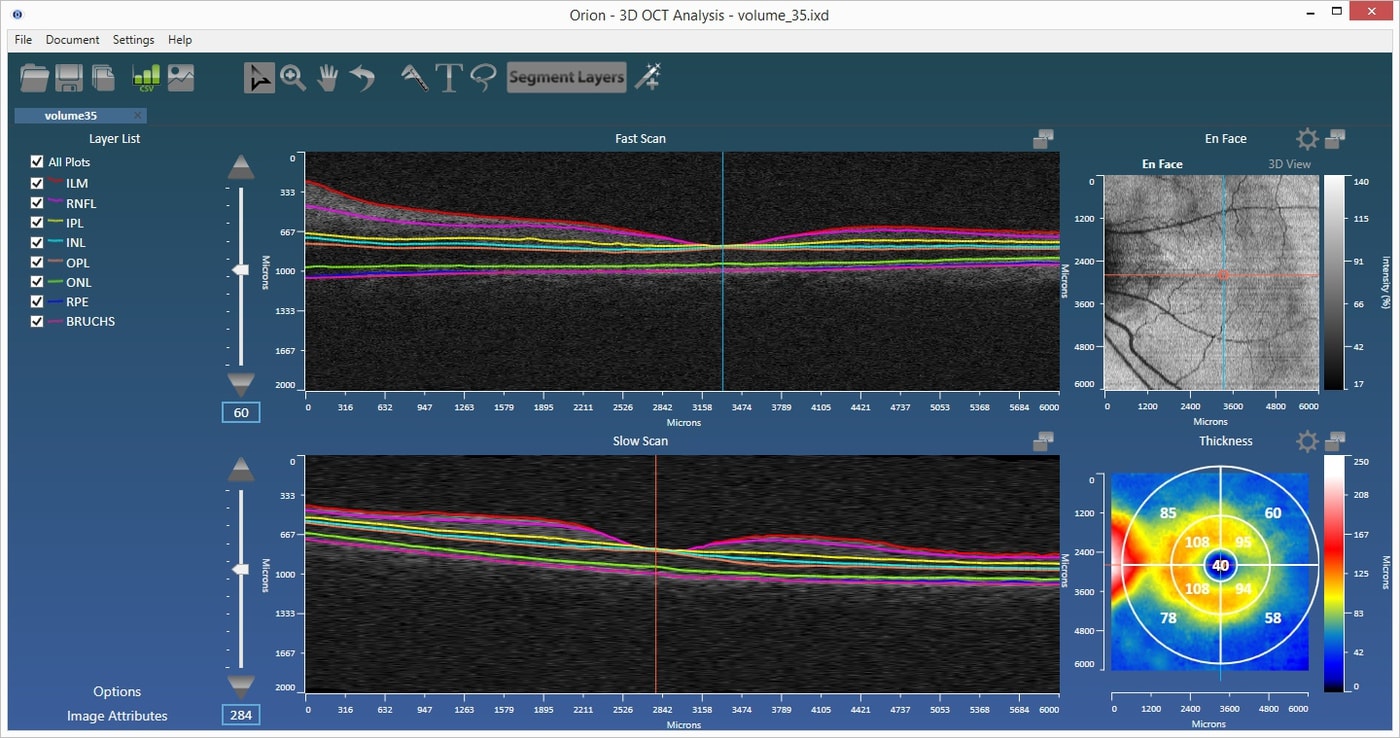
Task: Select the lasso freehand tool
Action: tap(483, 77)
